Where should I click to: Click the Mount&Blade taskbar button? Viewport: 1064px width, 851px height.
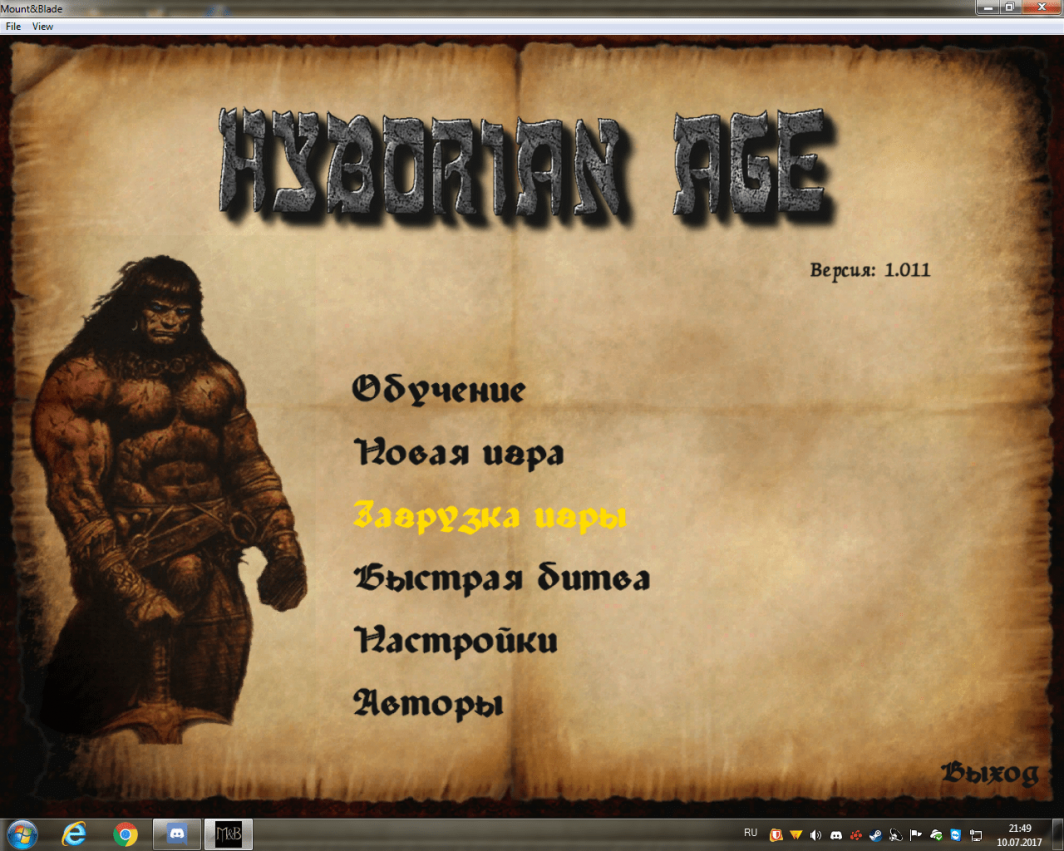point(229,834)
